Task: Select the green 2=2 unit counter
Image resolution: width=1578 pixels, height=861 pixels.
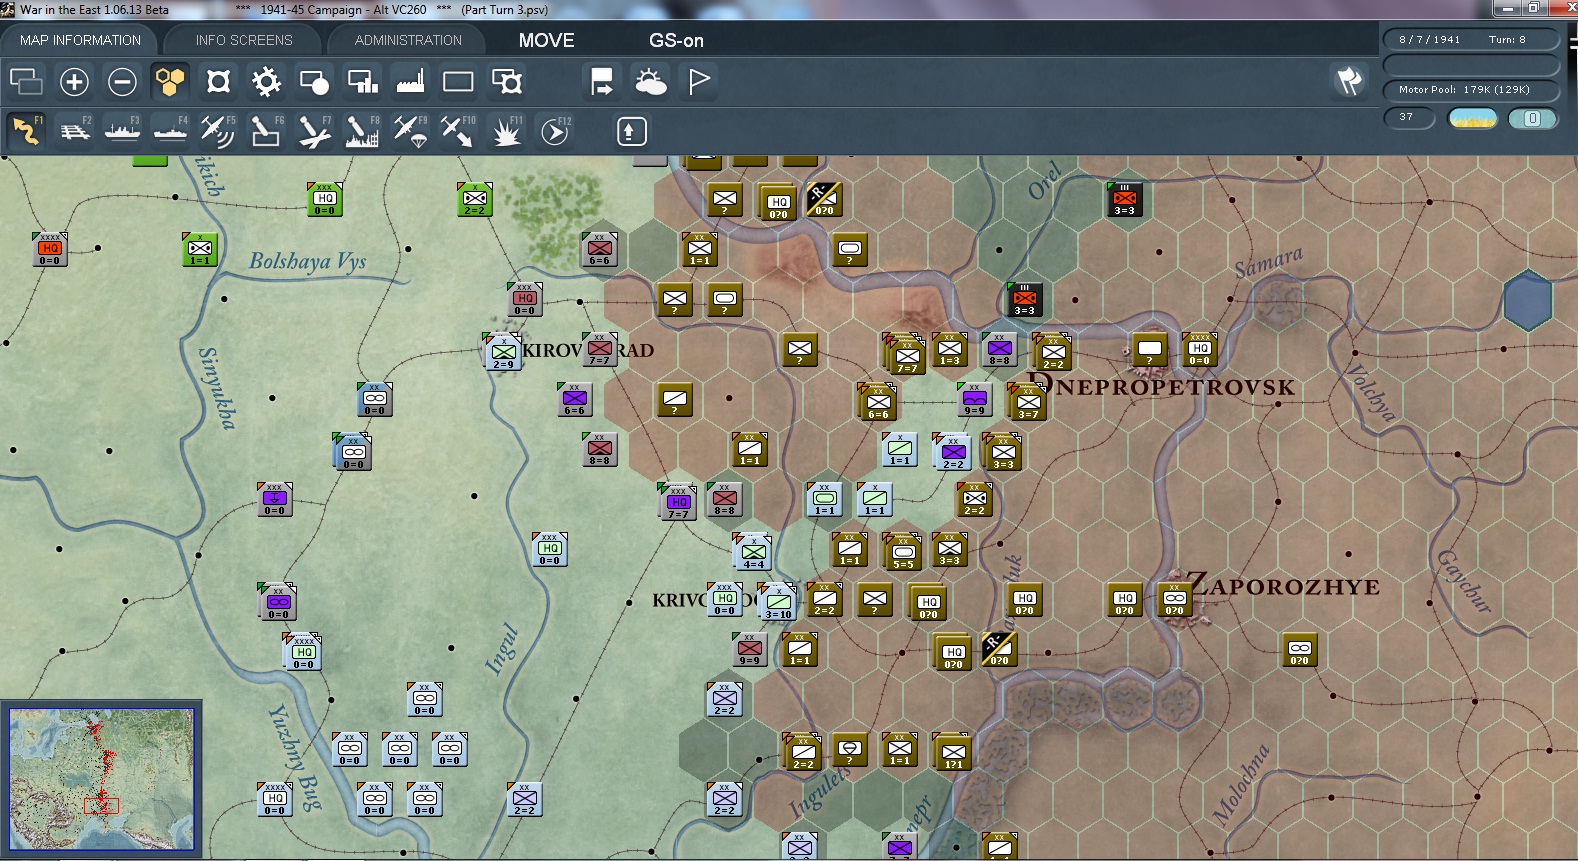Action: 475,200
